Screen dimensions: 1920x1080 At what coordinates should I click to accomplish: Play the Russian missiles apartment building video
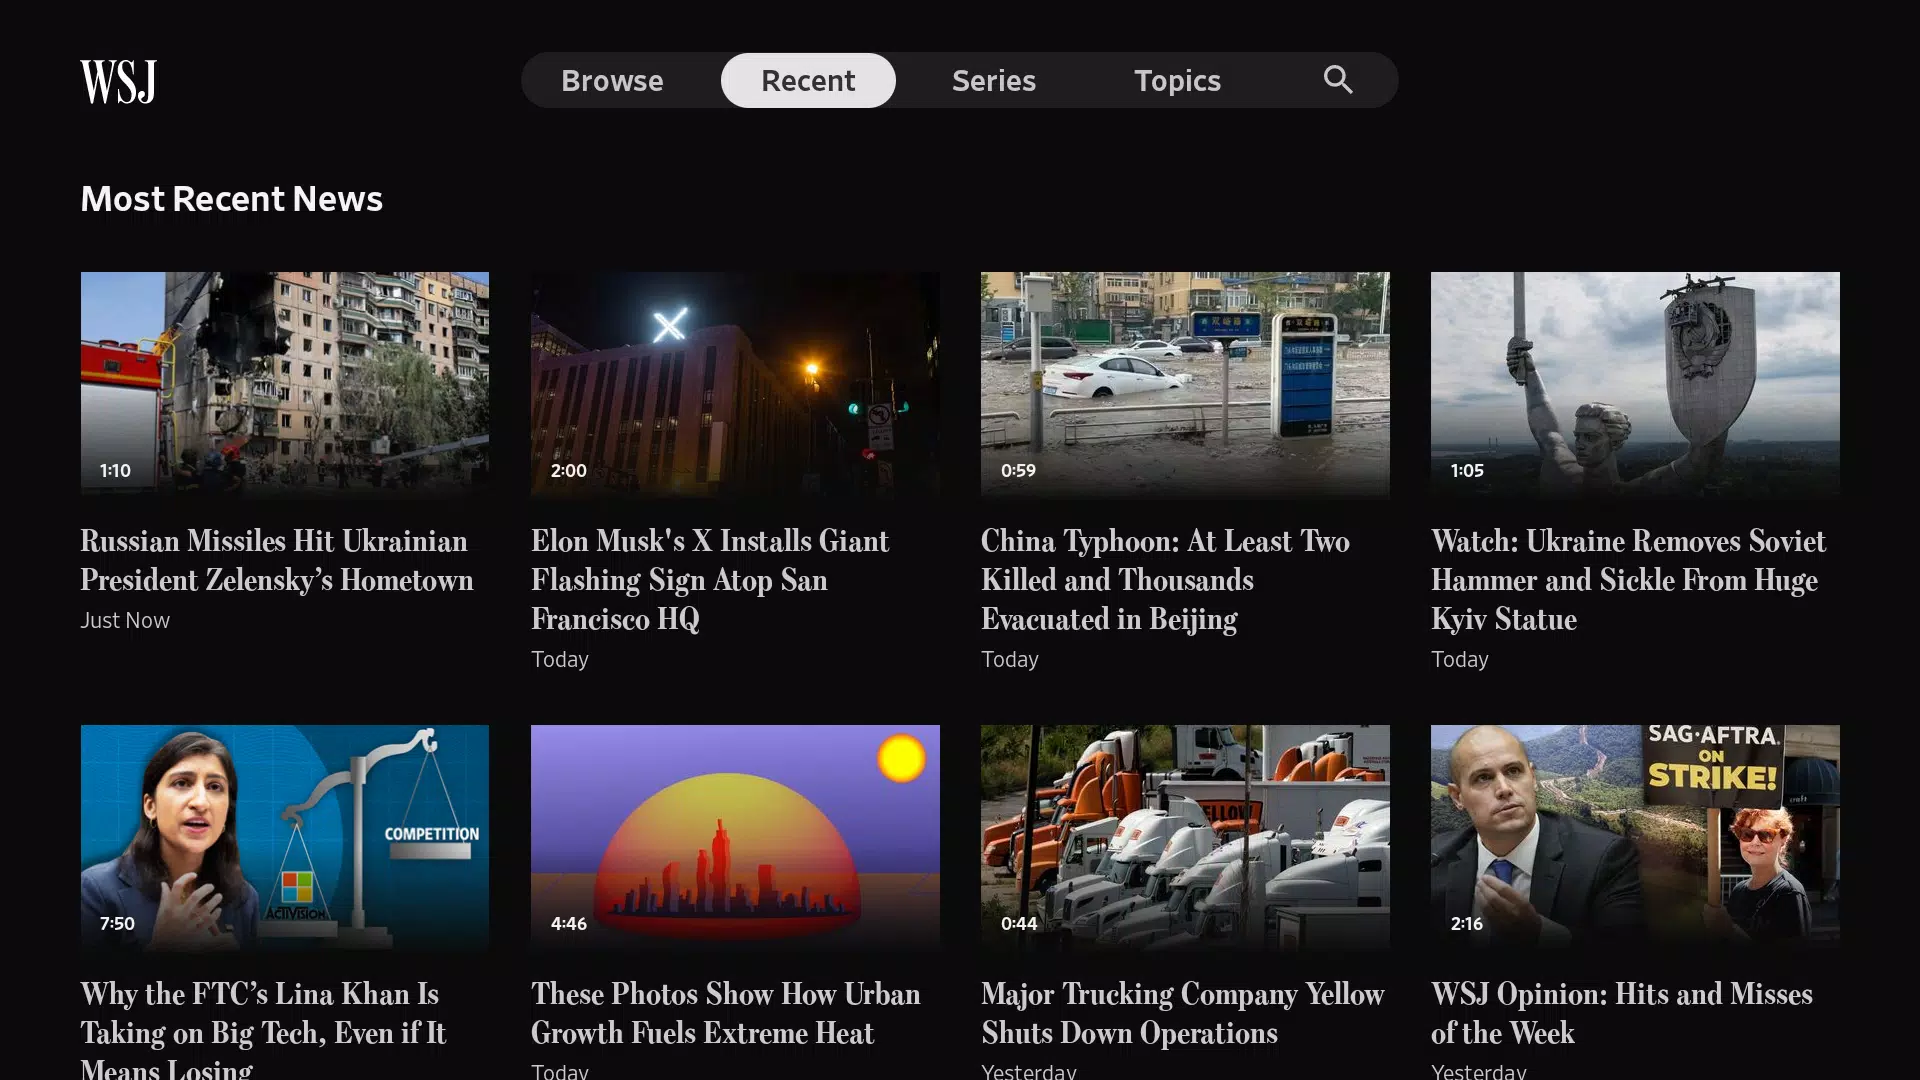click(285, 384)
